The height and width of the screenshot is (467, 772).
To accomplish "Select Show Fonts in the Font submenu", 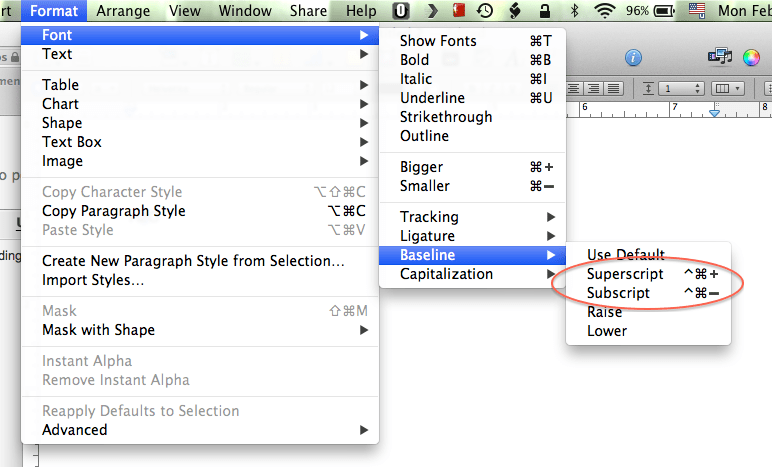I will point(438,41).
